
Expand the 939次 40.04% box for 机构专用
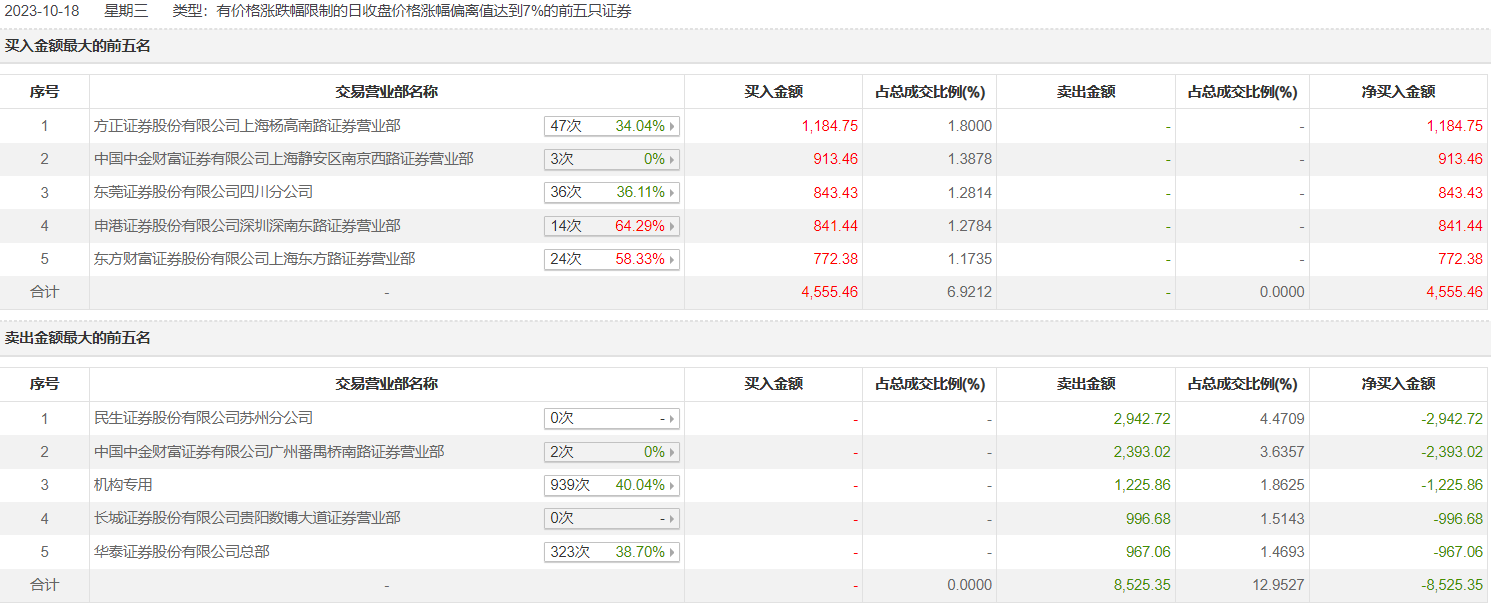[611, 485]
